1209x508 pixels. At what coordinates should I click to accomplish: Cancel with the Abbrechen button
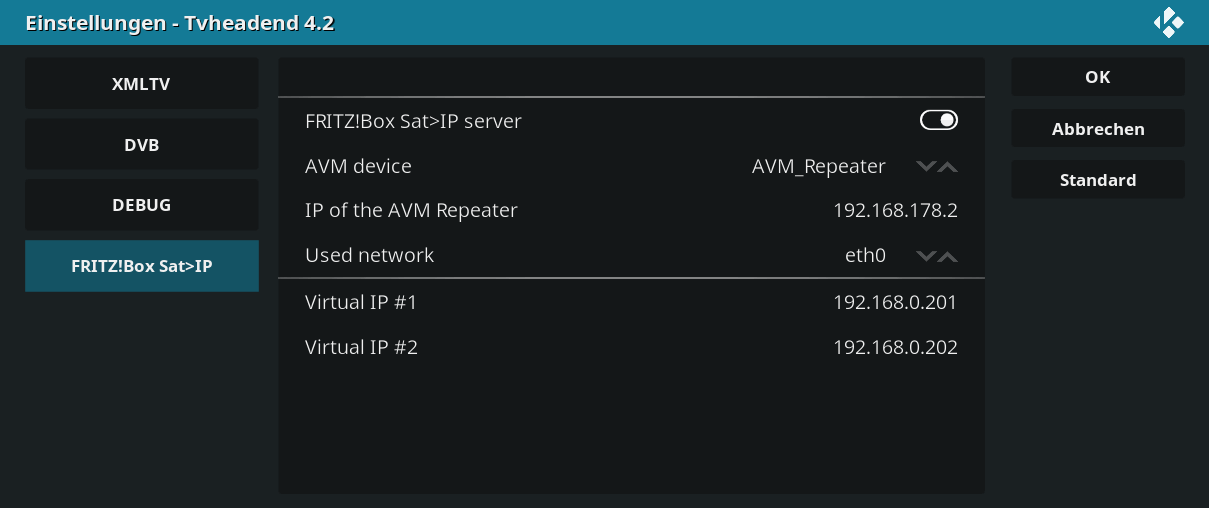pyautogui.click(x=1098, y=129)
